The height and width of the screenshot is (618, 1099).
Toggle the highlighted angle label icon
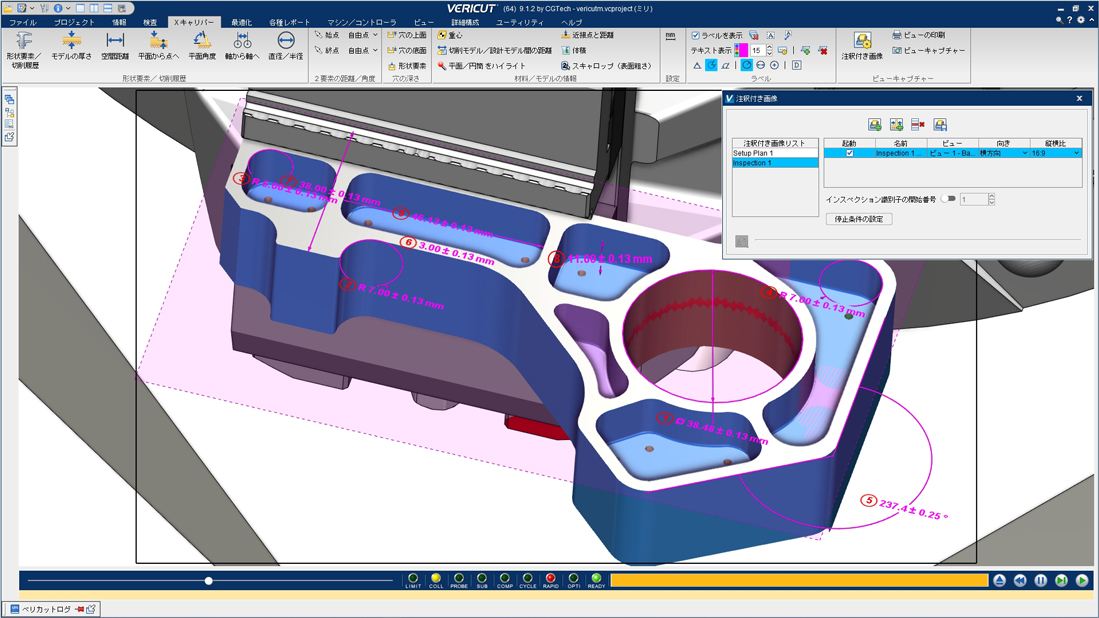tap(711, 65)
